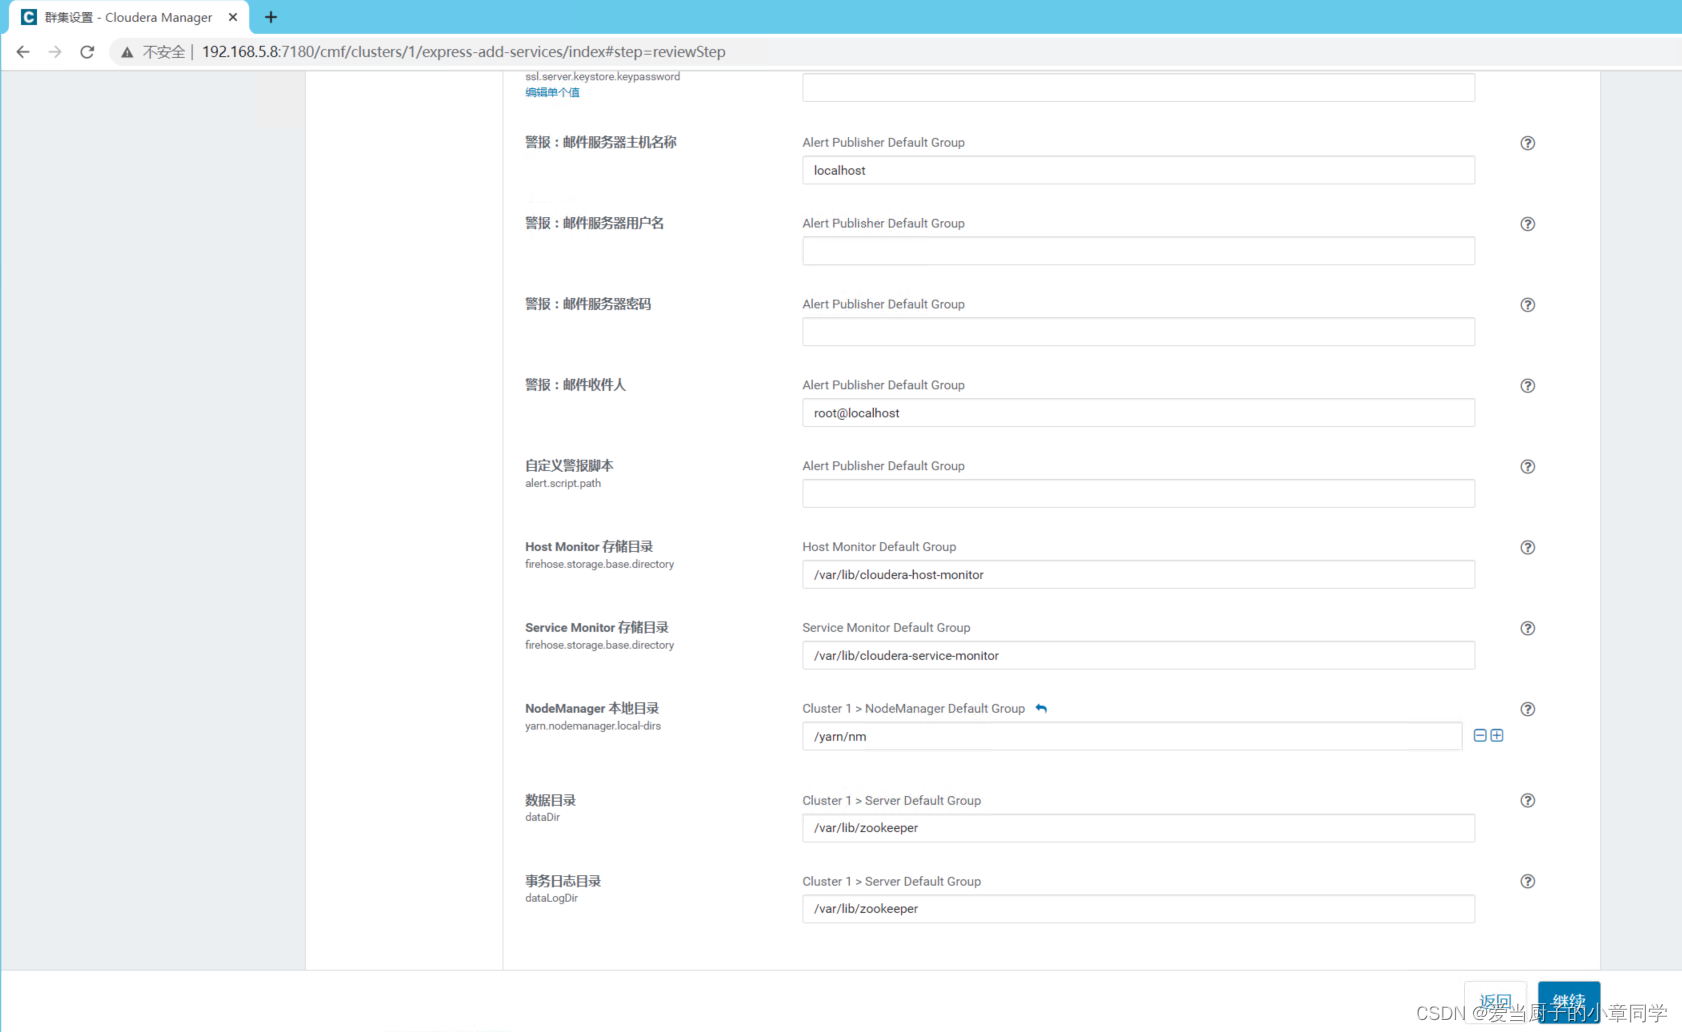Image resolution: width=1682 pixels, height=1032 pixels.
Task: Edit the /yarn/nm directory field
Action: [x=1132, y=736]
